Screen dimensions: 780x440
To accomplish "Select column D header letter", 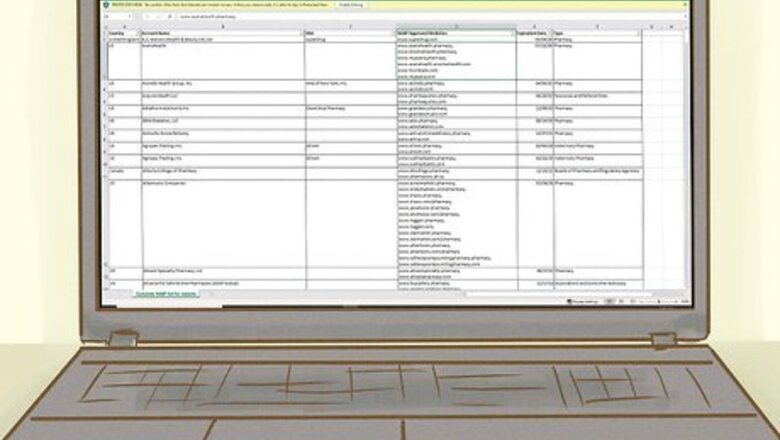I will click(455, 26).
